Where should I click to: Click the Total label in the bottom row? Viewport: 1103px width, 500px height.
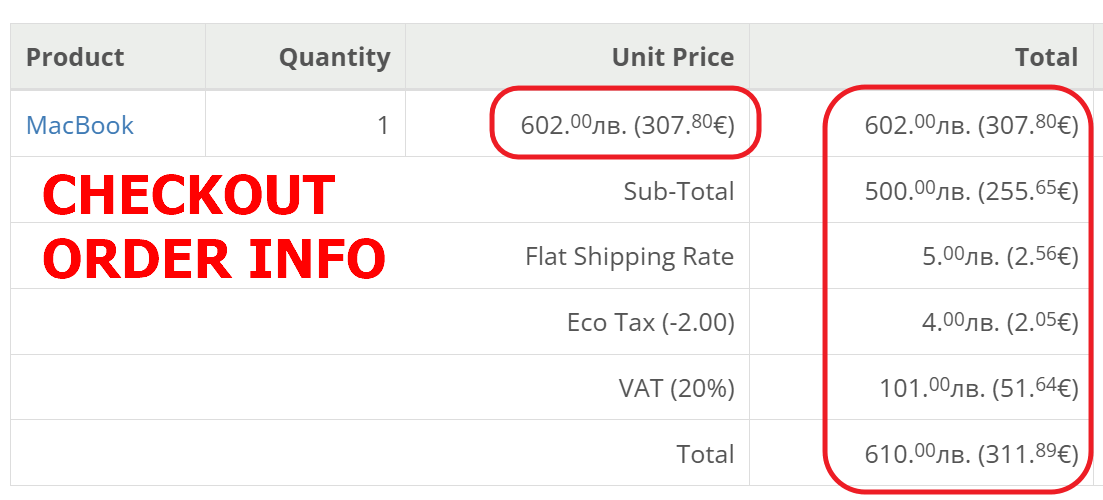tap(705, 454)
